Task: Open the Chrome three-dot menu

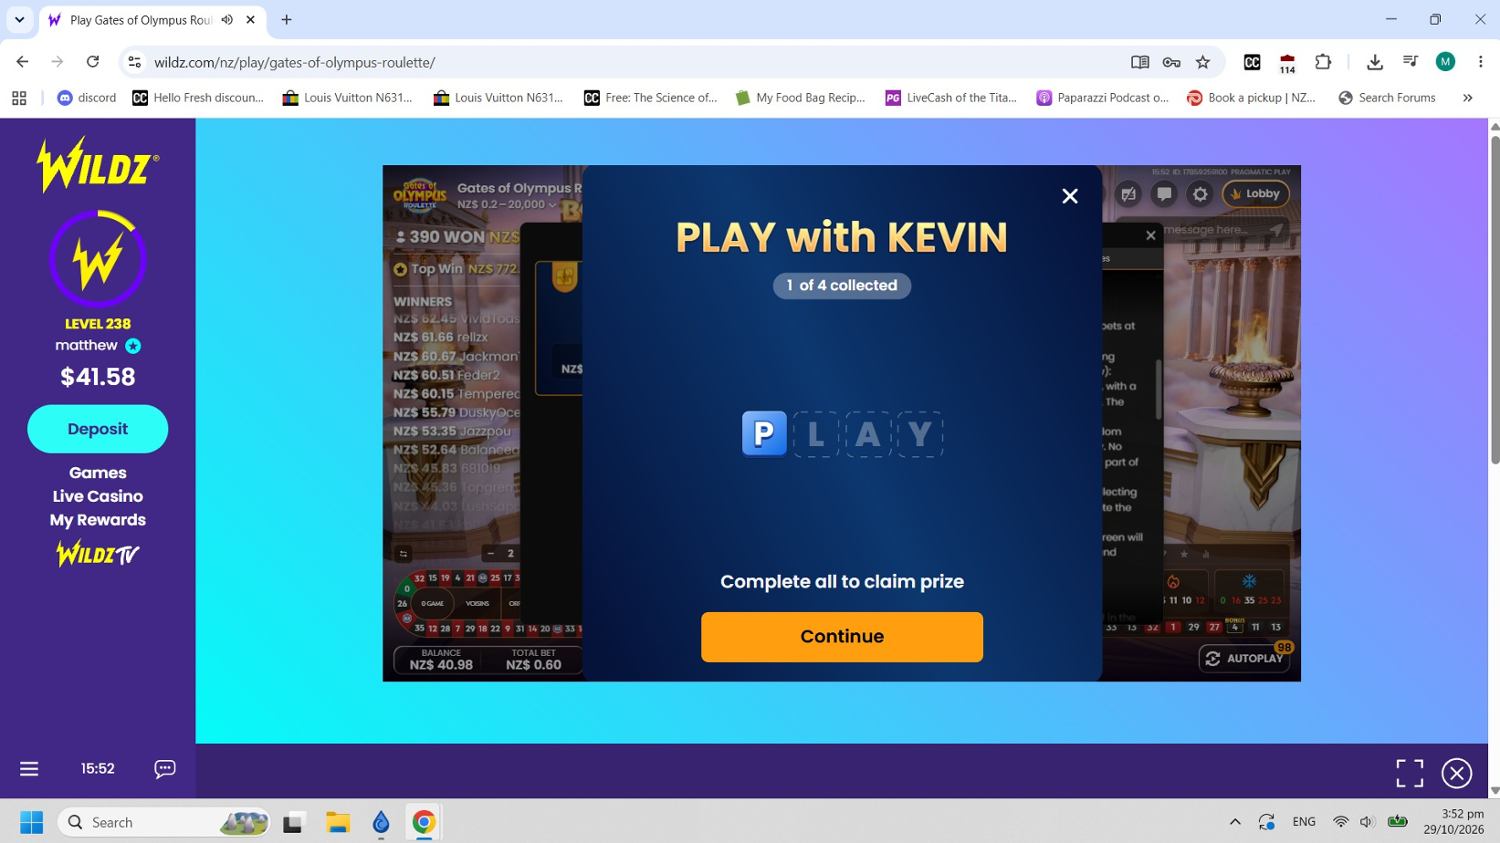Action: point(1481,62)
